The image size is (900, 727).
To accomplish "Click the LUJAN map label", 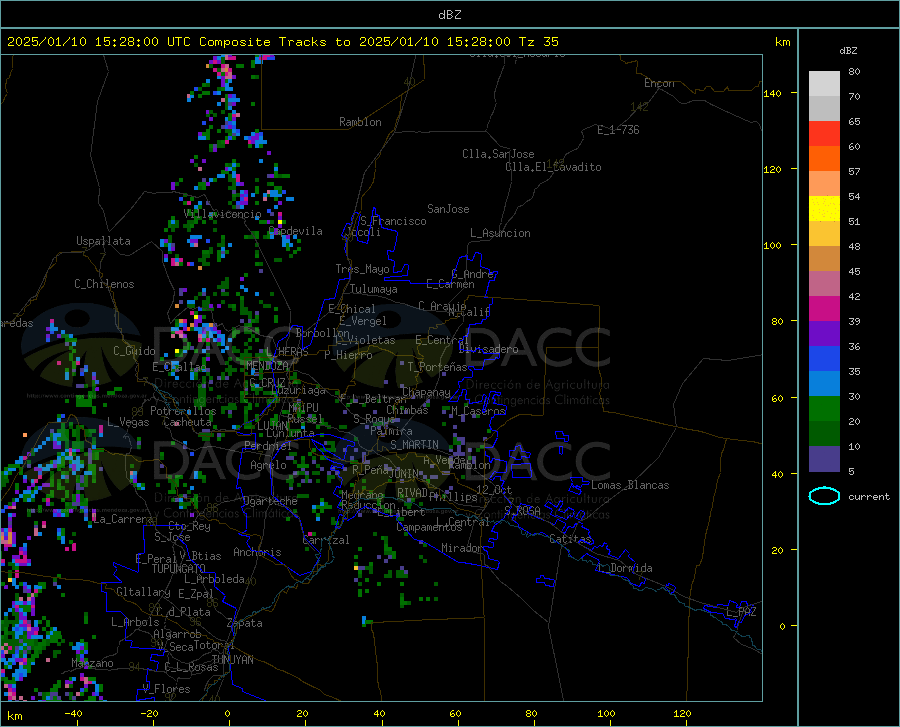I will point(272,426).
